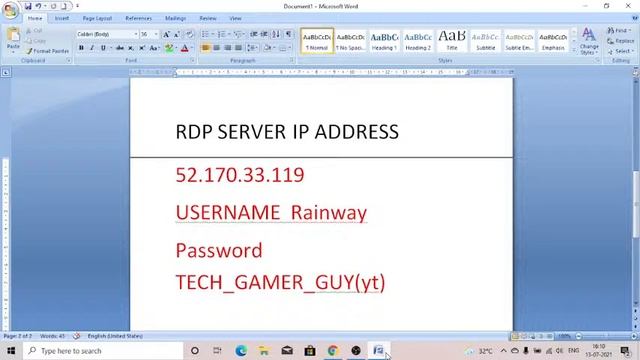This screenshot has height=360, width=640.
Task: Increase paragraph indent
Action: [264, 34]
